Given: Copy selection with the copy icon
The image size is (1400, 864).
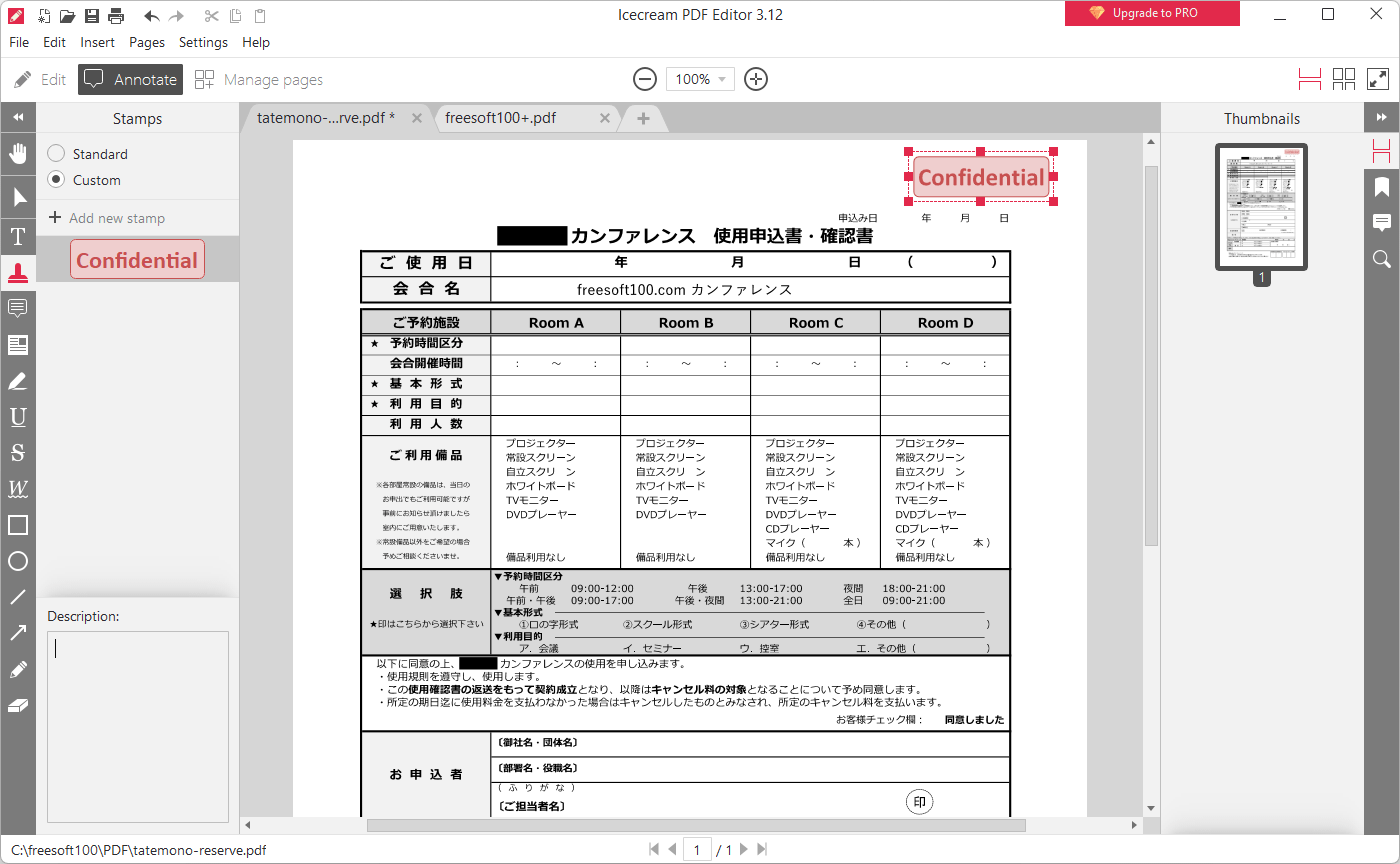Looking at the screenshot, I should [235, 15].
